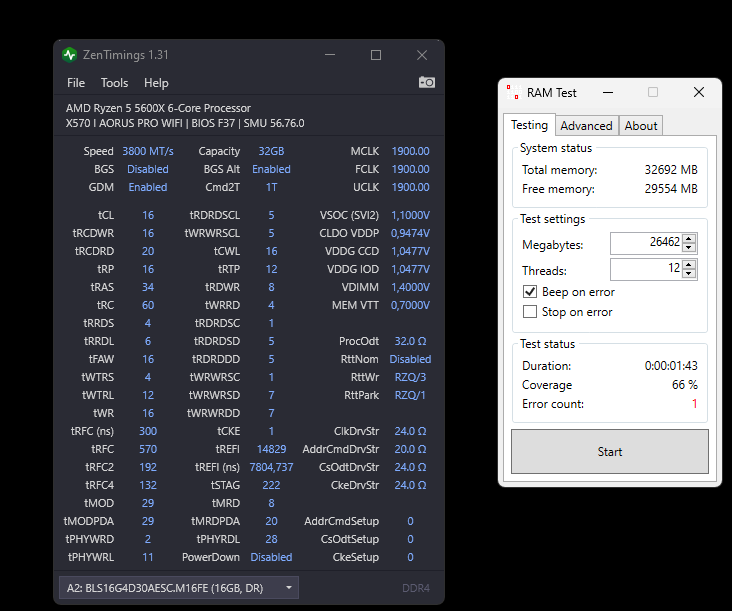The width and height of the screenshot is (732, 611).
Task: Click the FCLK 1900.00 value
Action: click(x=410, y=169)
